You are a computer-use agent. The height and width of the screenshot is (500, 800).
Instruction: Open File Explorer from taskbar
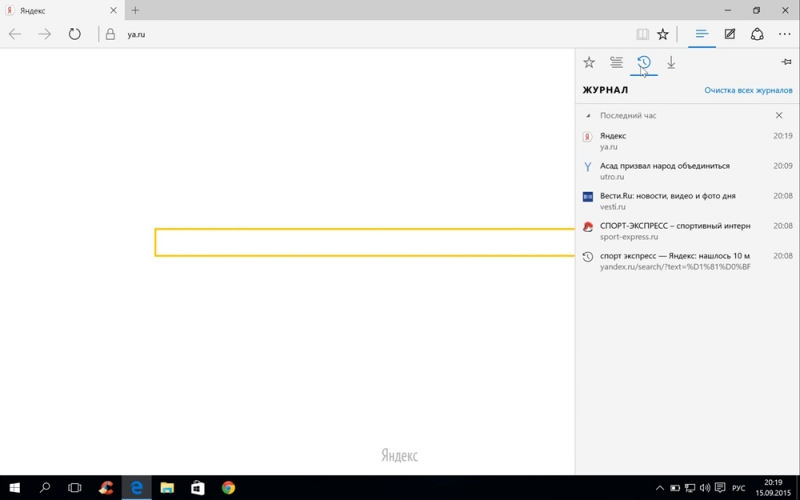click(x=167, y=488)
